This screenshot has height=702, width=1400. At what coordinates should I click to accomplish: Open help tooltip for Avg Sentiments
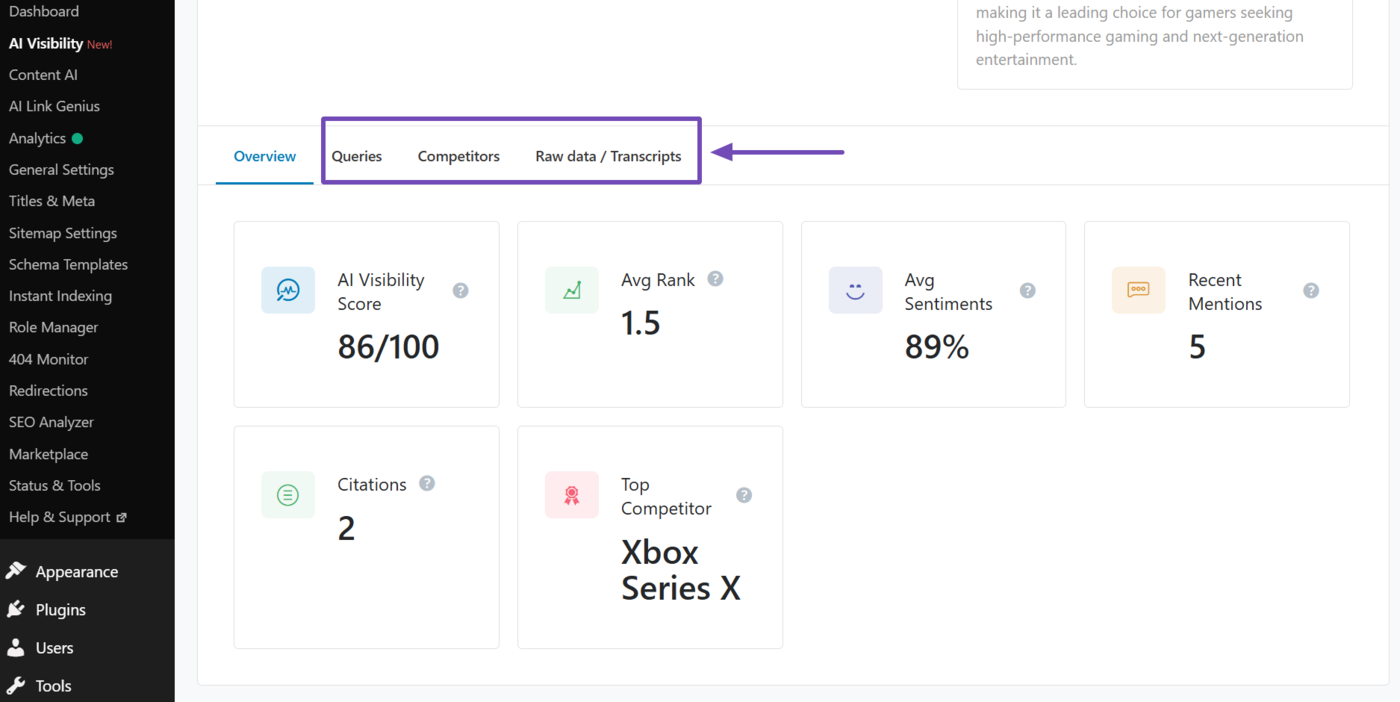click(x=1027, y=291)
